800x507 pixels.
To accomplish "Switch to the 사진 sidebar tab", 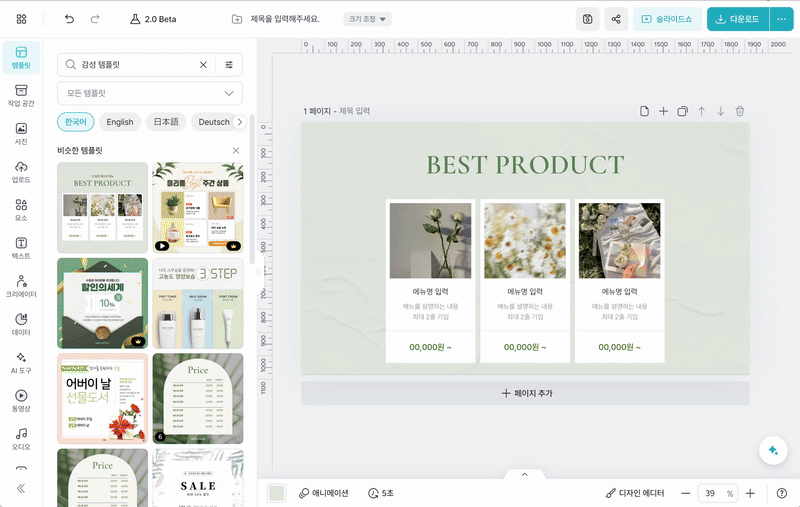I will 21,133.
